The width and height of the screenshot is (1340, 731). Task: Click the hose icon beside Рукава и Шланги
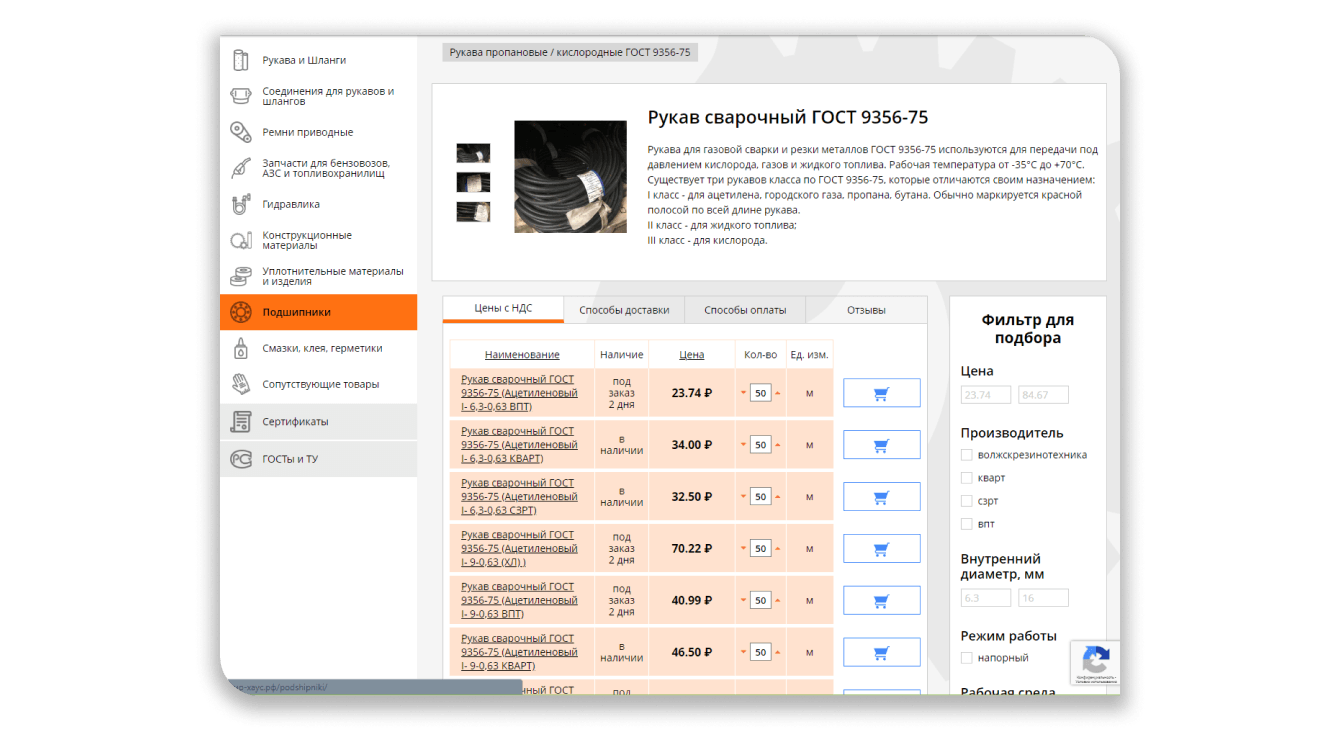pos(240,60)
